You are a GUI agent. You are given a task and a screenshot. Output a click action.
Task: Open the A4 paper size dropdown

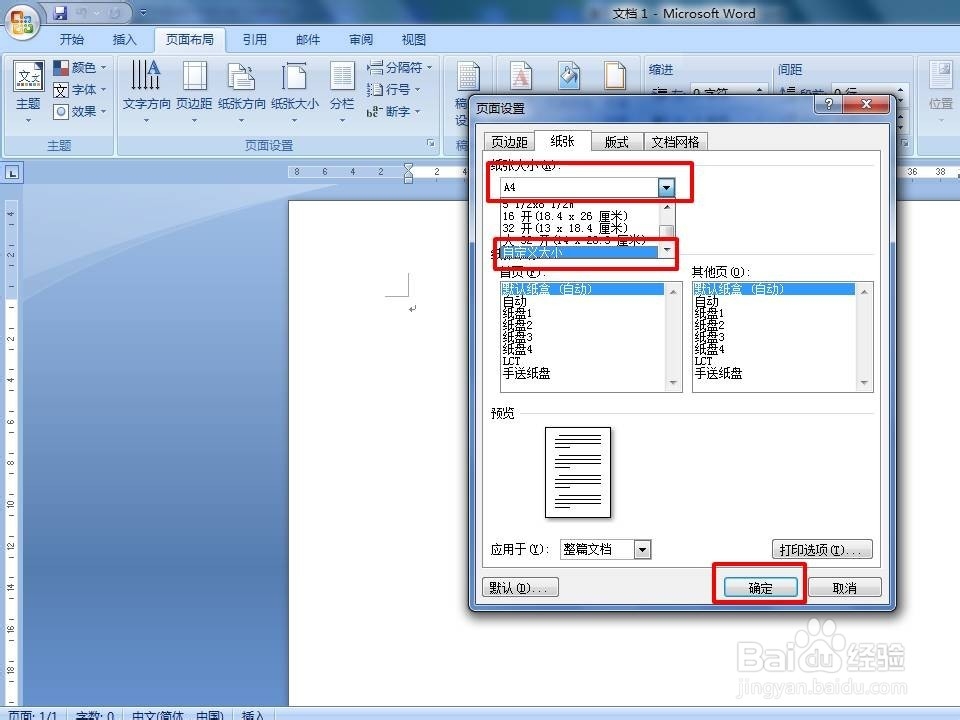click(666, 186)
